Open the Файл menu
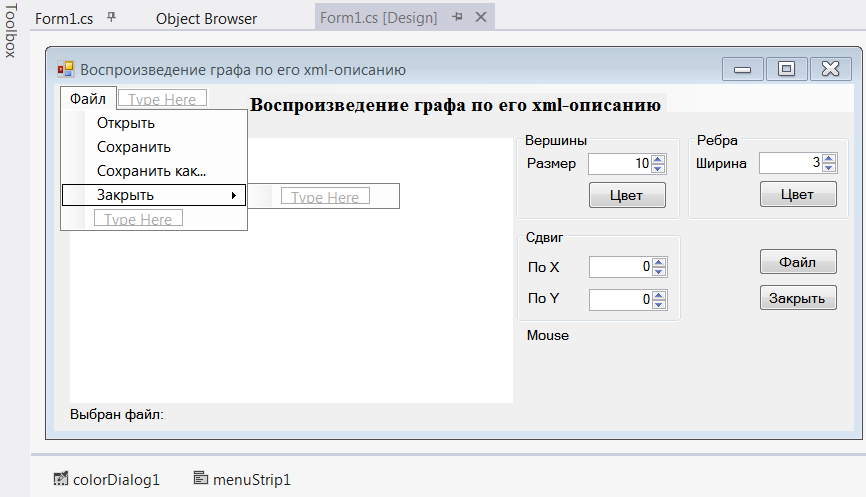The image size is (866, 497). pos(88,99)
